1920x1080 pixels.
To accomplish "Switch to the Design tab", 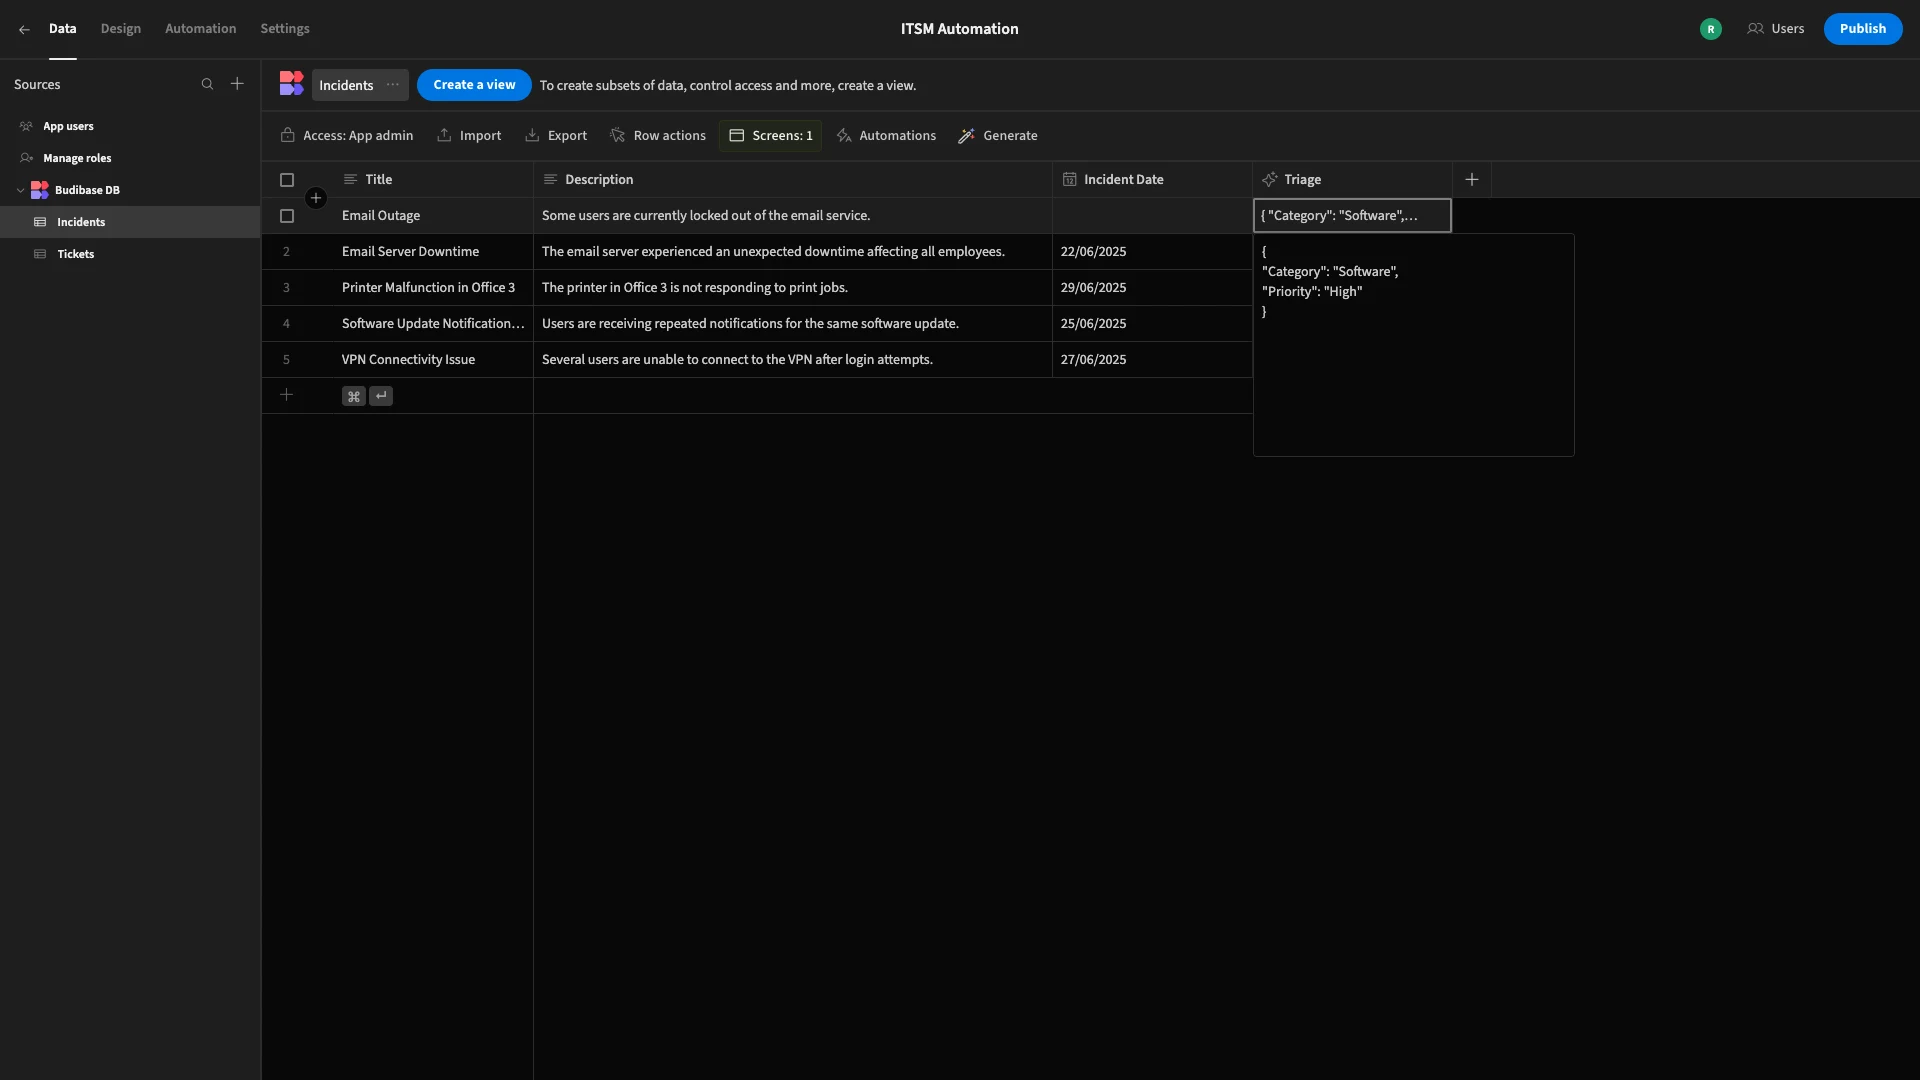I will [121, 29].
